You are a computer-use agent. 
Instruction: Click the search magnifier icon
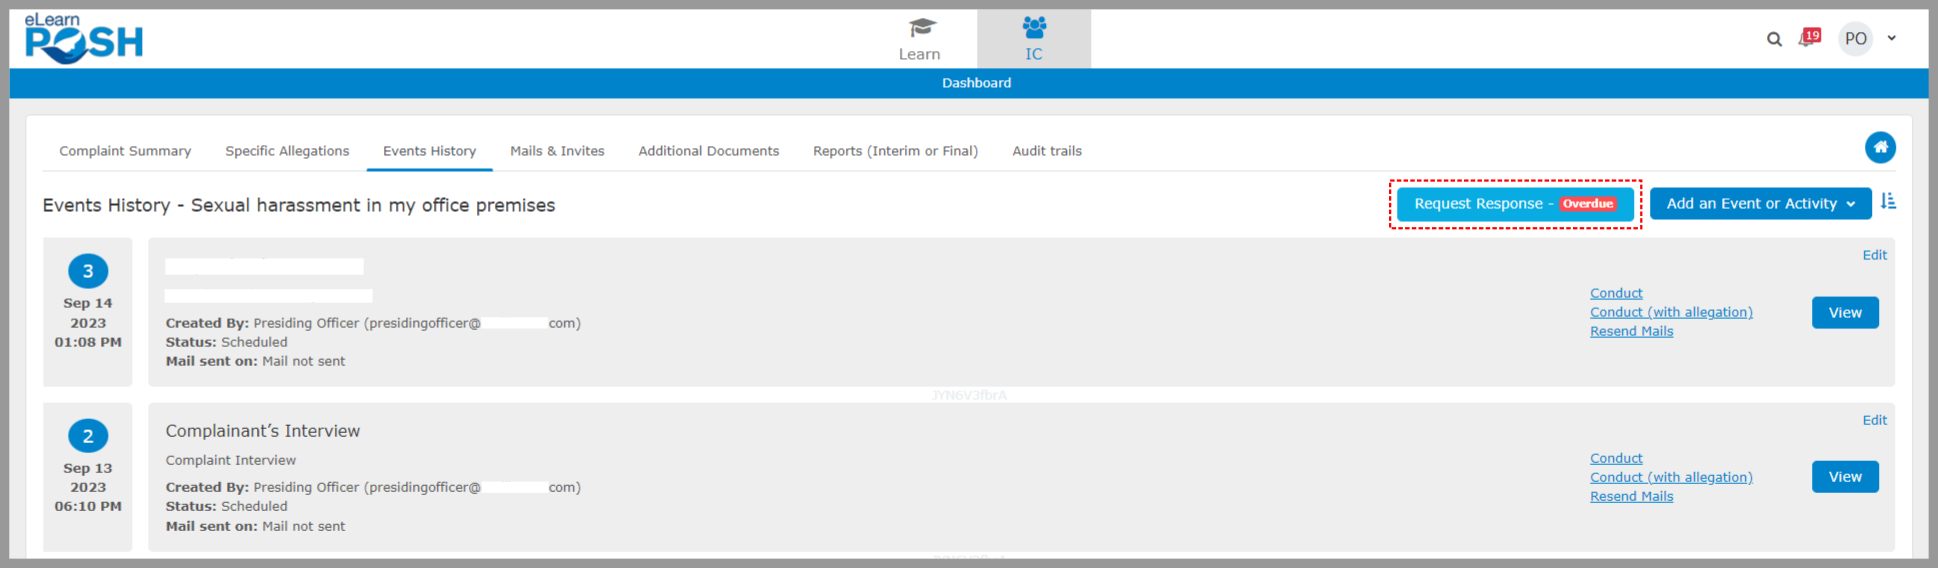(x=1774, y=39)
